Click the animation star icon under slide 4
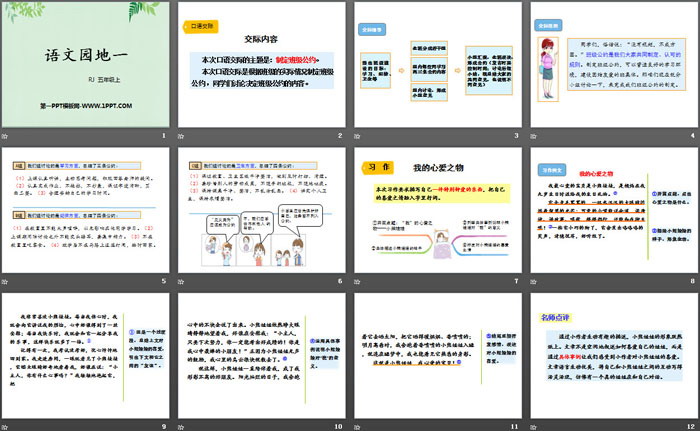 pyautogui.click(x=533, y=136)
